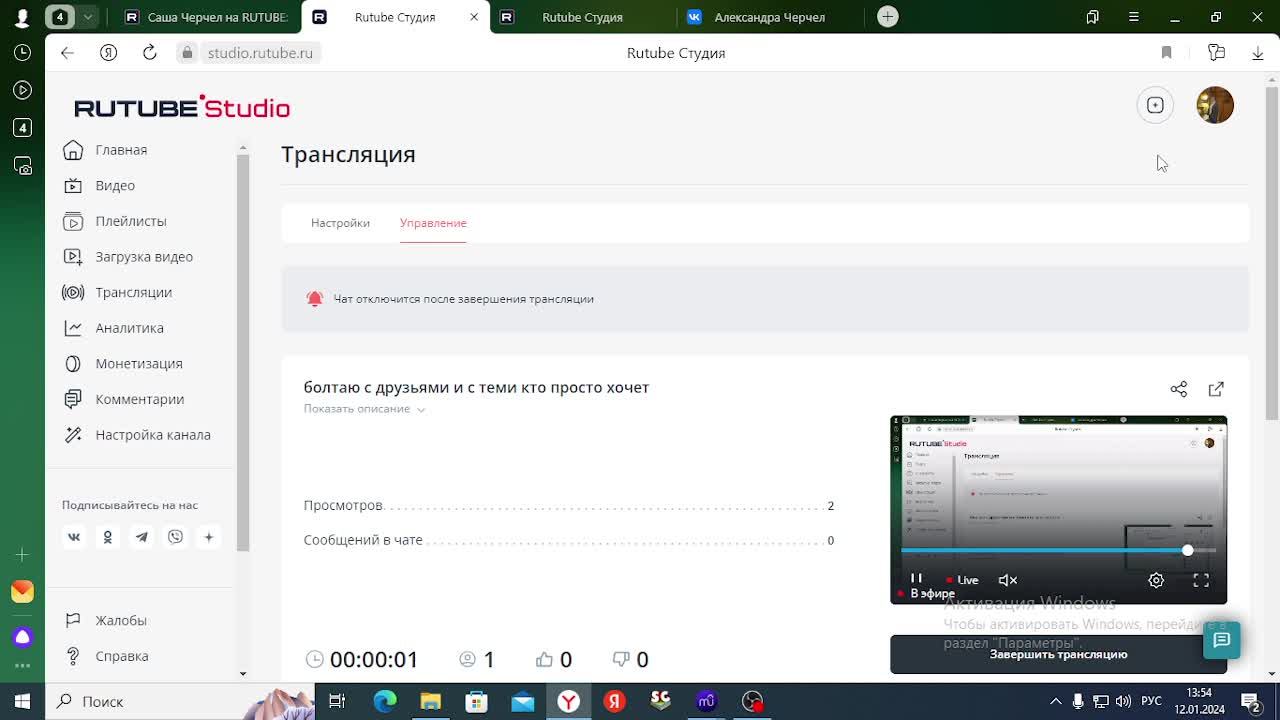Open the Alice assistant in side panel
Image resolution: width=1280 pixels, height=720 pixels.
[22, 637]
